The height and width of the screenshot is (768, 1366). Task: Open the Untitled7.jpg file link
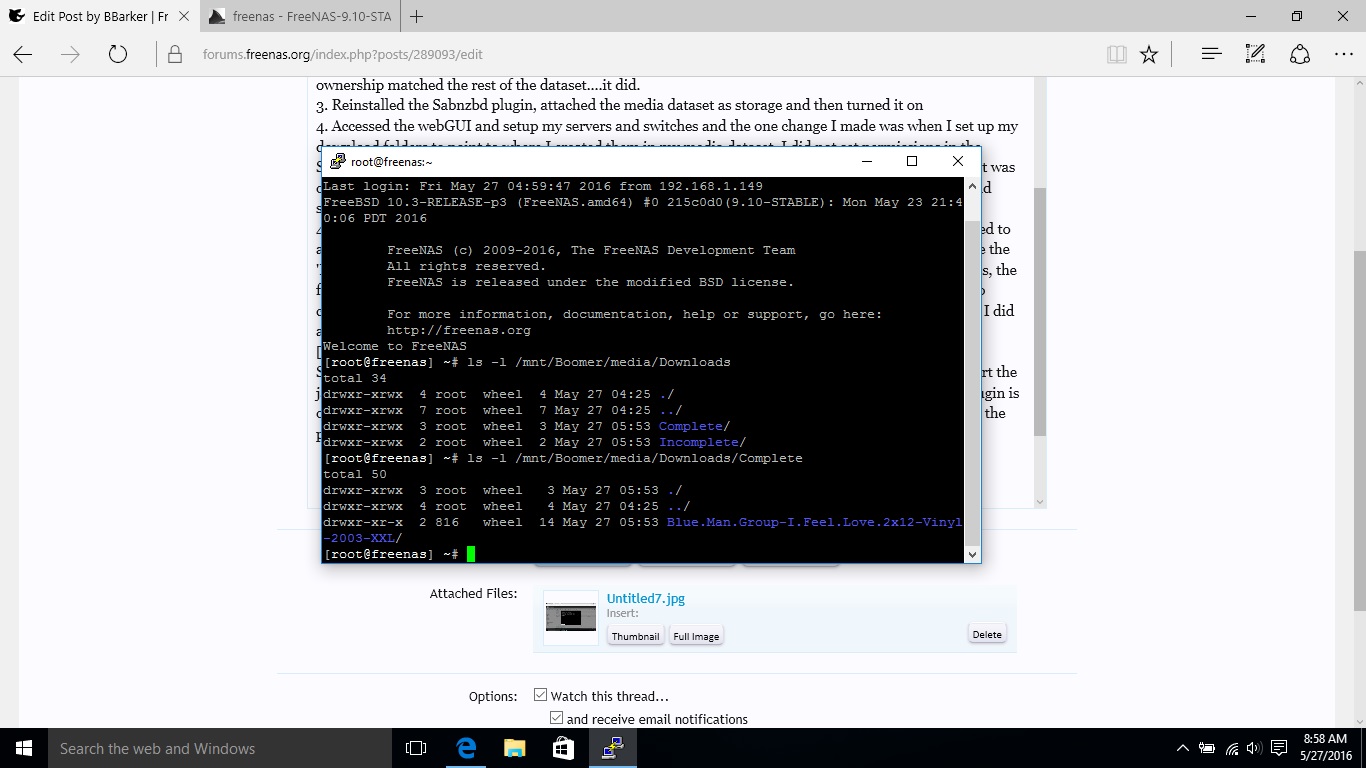coord(645,598)
